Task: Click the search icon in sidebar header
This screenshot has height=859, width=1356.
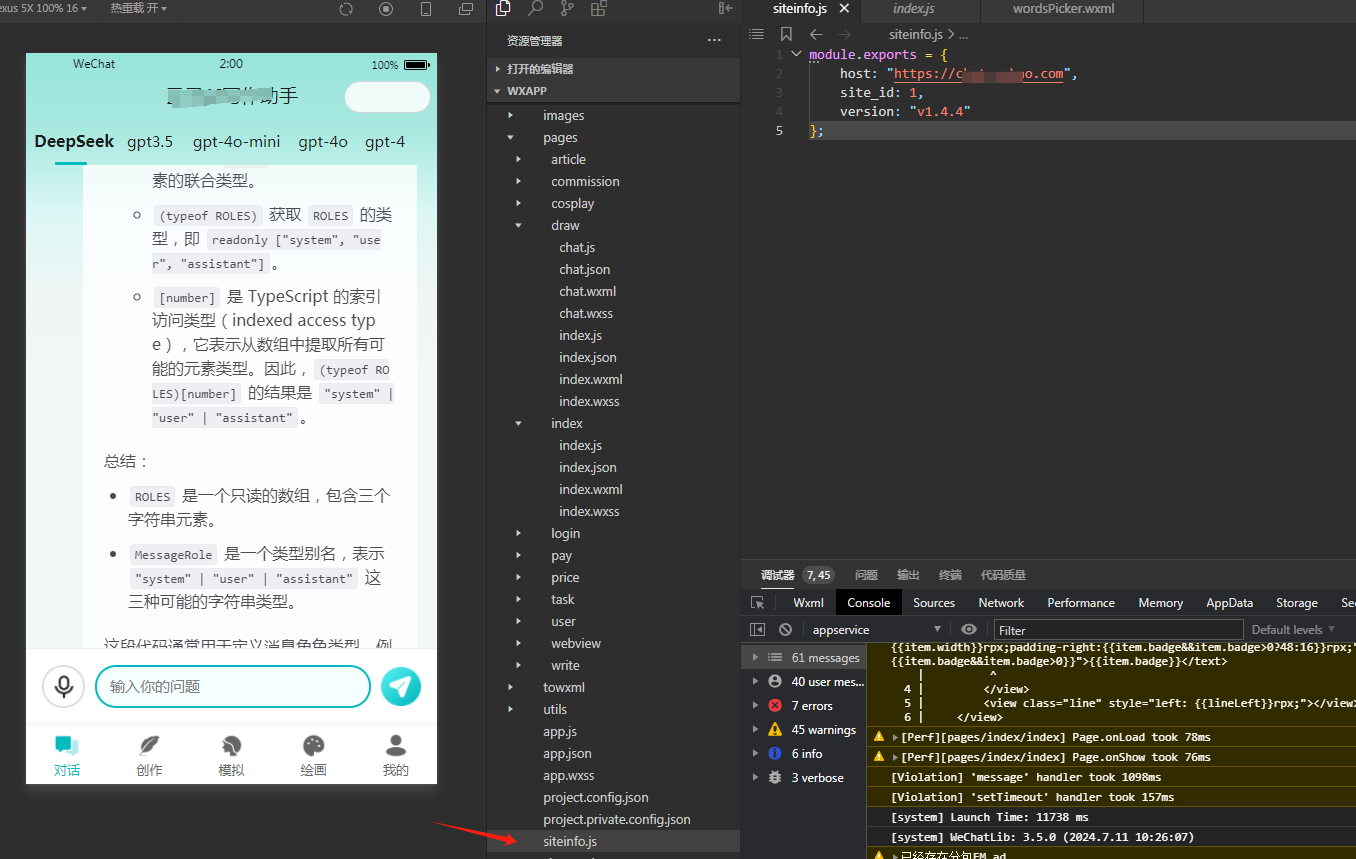Action: 535,9
